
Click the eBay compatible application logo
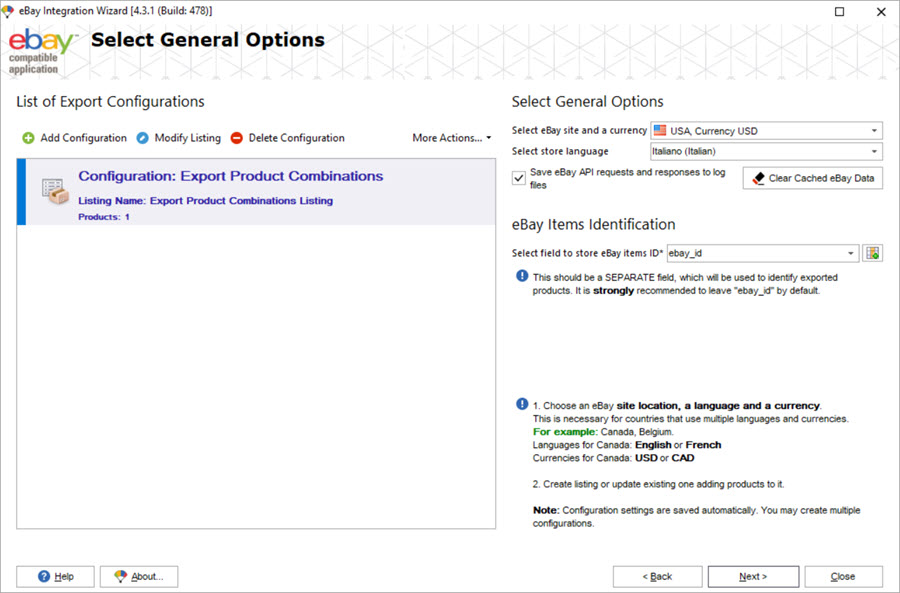click(x=41, y=52)
